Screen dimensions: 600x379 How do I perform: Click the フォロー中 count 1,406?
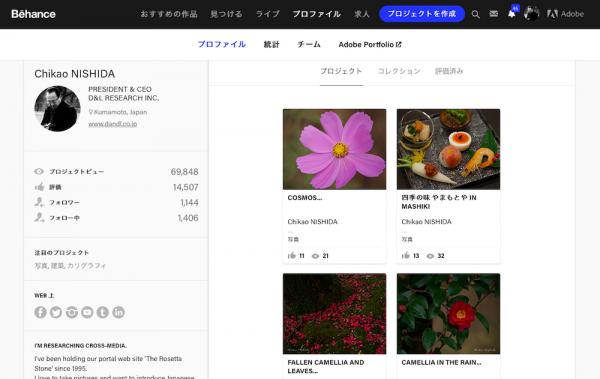pos(188,218)
